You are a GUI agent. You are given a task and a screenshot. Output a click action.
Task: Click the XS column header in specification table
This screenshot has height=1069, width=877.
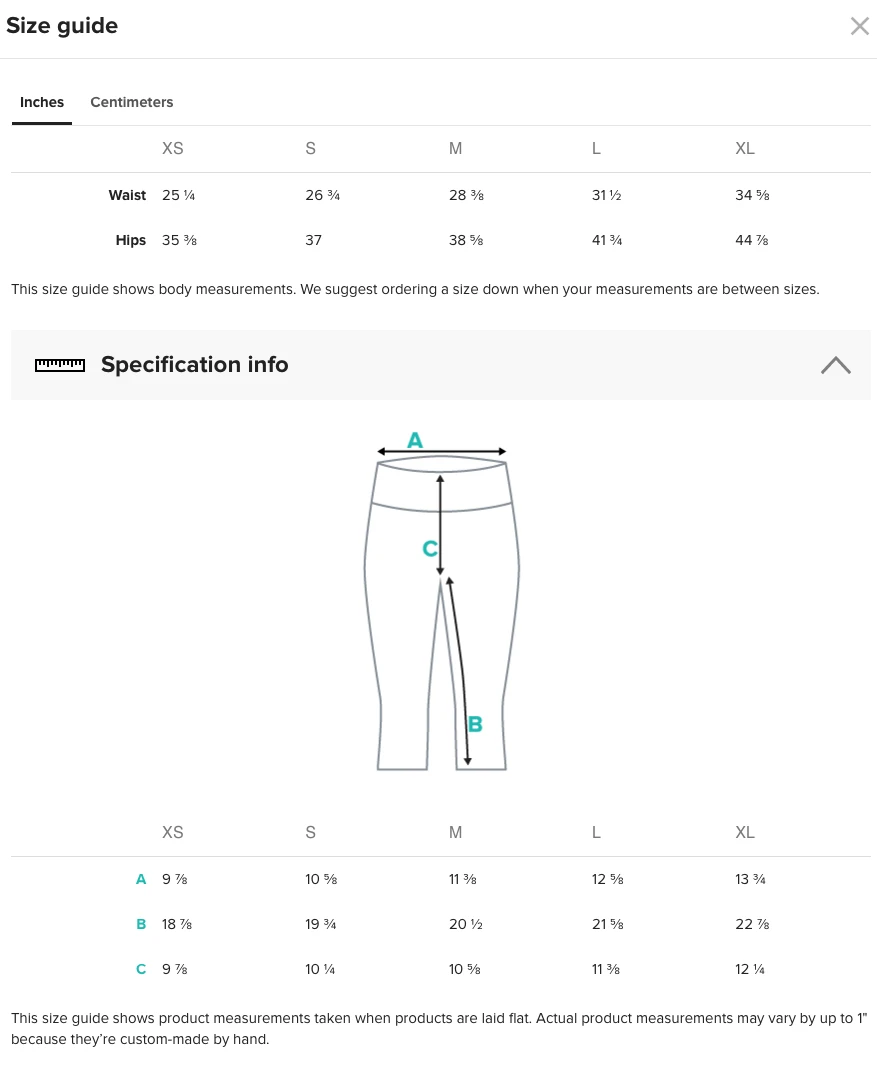tap(173, 832)
